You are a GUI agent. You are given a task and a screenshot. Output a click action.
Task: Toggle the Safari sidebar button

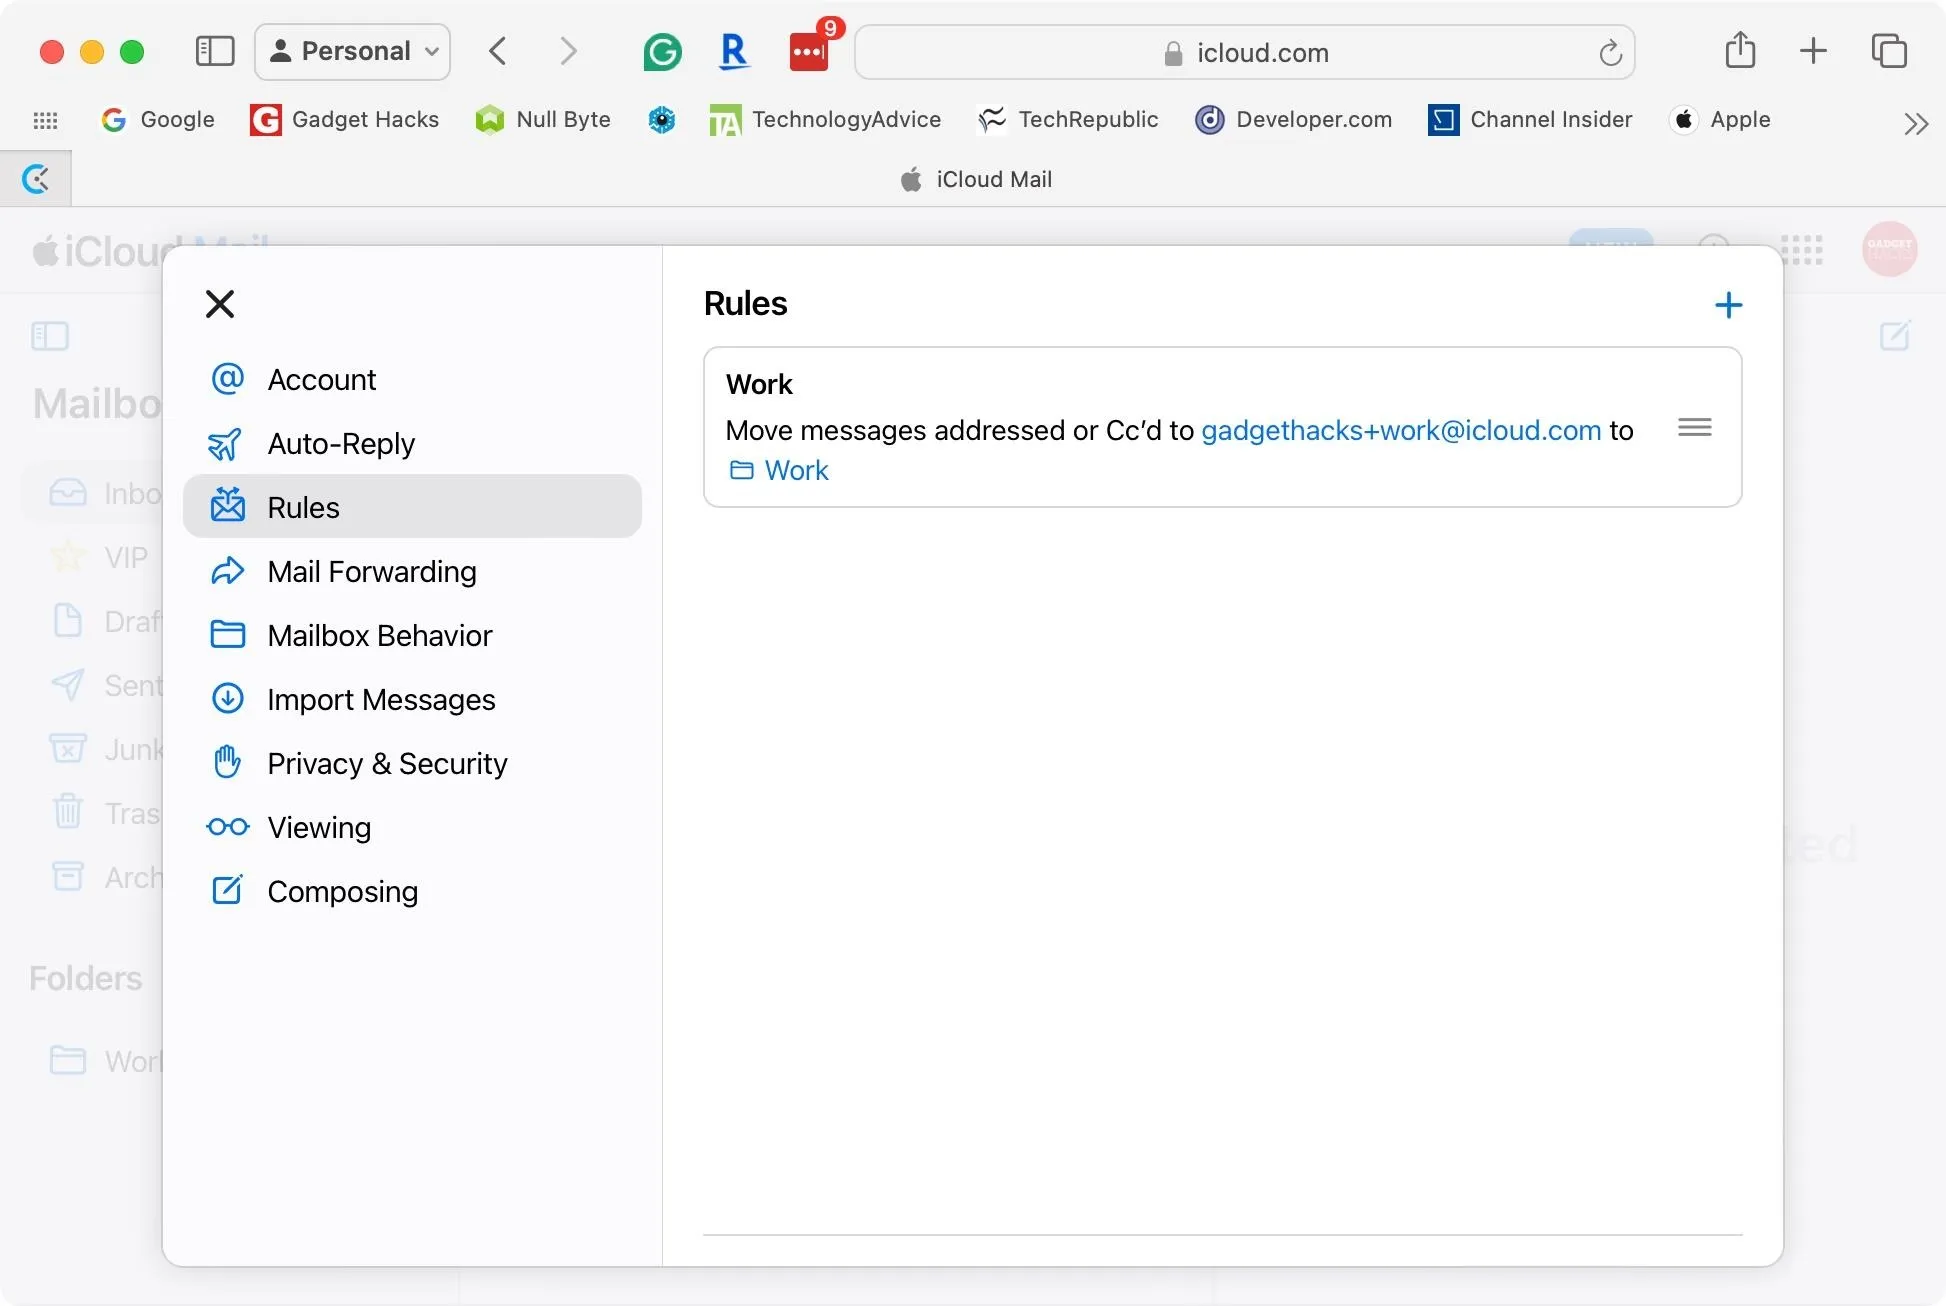coord(215,51)
